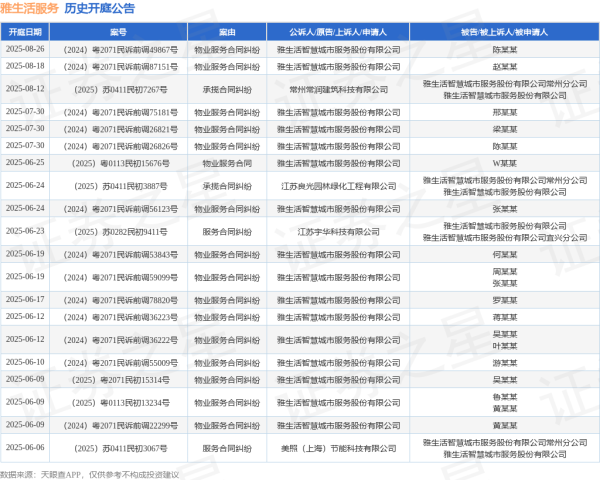Click plaintiff 美照（上海）节能科技有限公司
This screenshot has width=600, height=480.
point(339,449)
